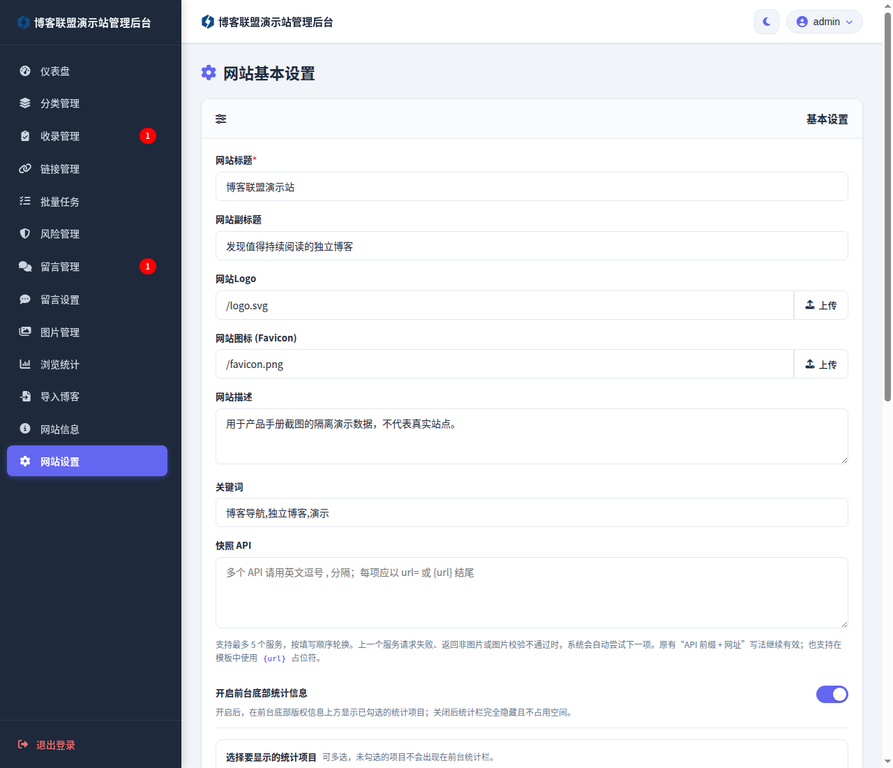
Task: Go to 链接管理 menu item
Action: [87, 169]
